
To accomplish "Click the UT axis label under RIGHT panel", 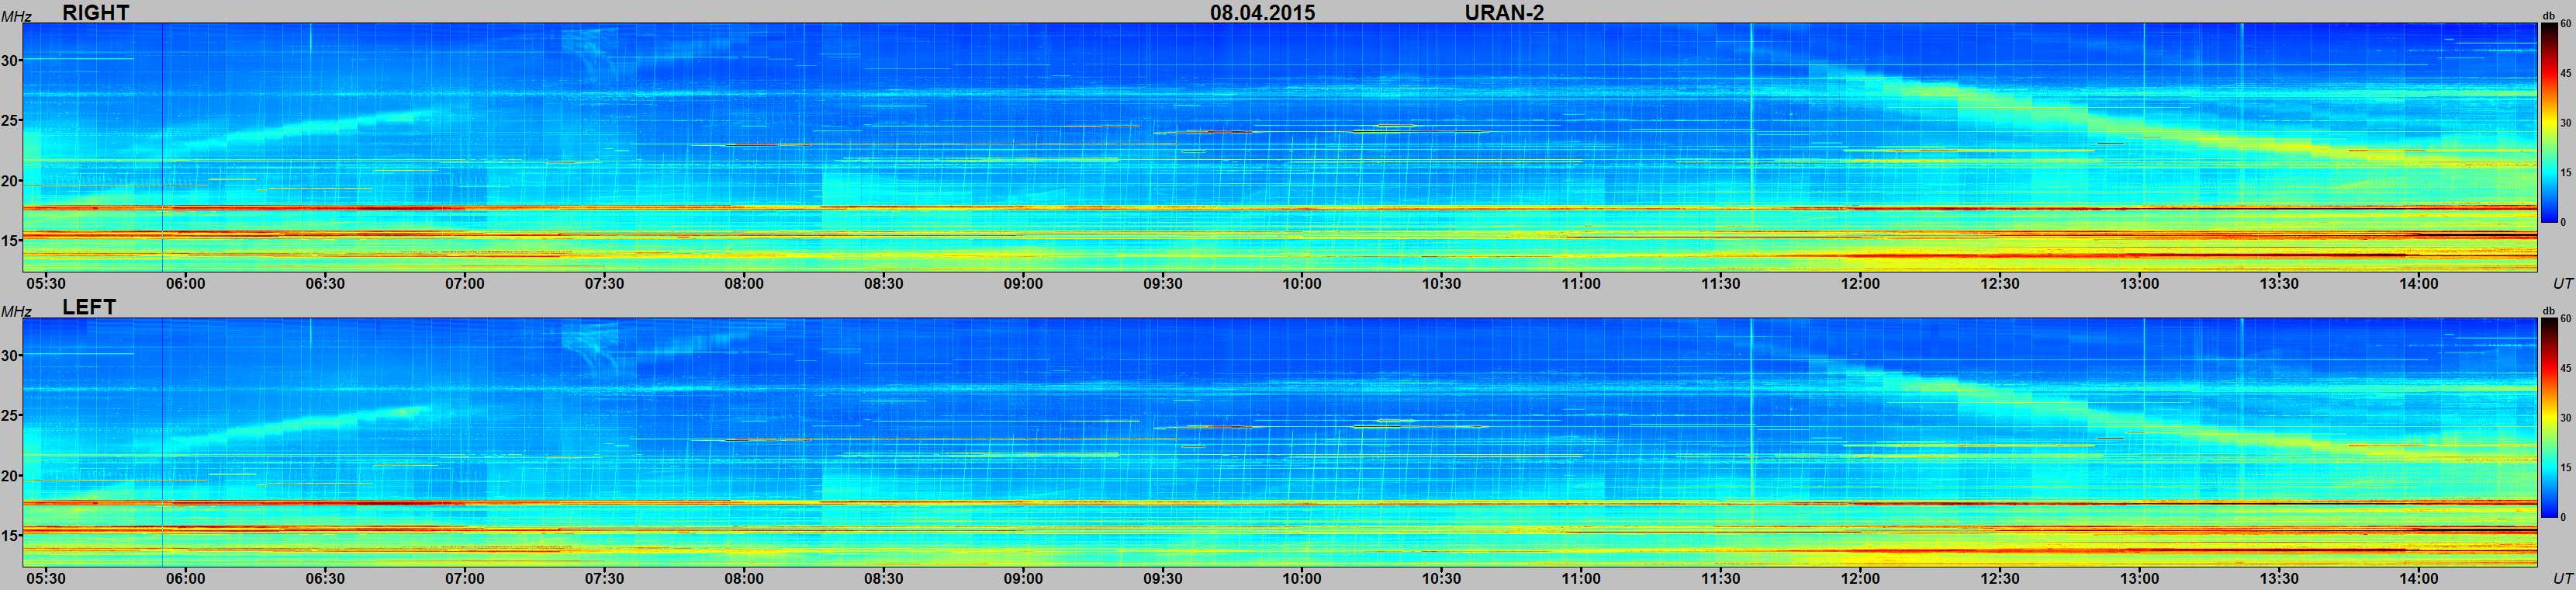I will (2562, 284).
